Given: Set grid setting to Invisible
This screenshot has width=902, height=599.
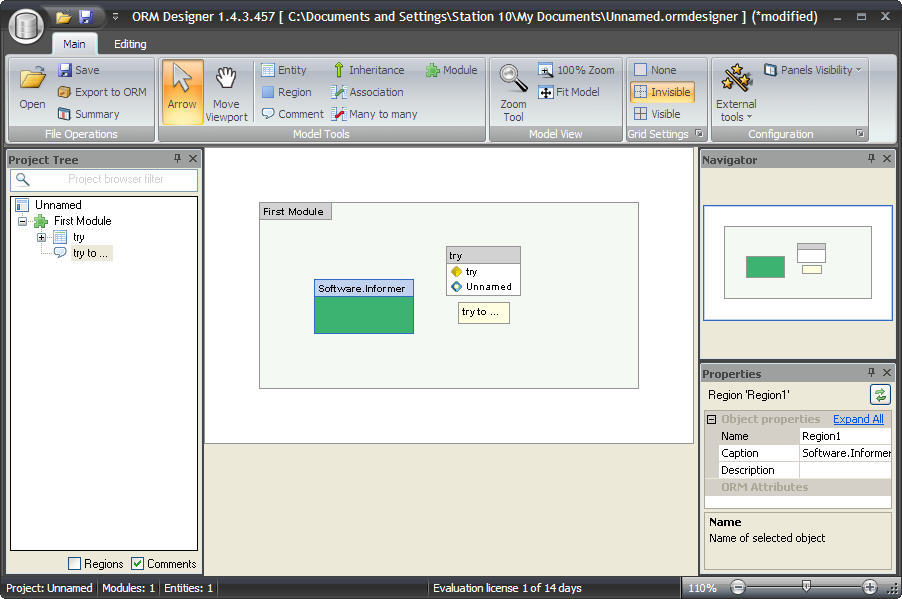Looking at the screenshot, I should tap(662, 92).
